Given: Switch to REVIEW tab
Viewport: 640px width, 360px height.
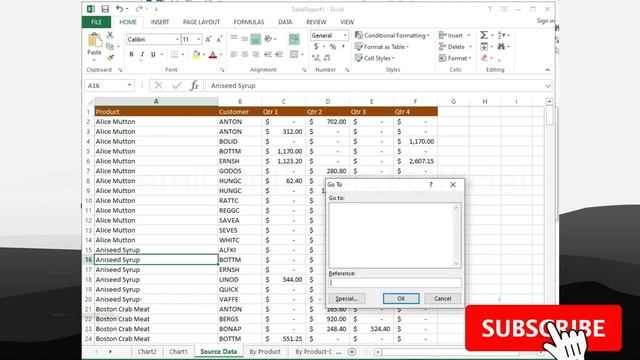Looking at the screenshot, I should tap(316, 22).
